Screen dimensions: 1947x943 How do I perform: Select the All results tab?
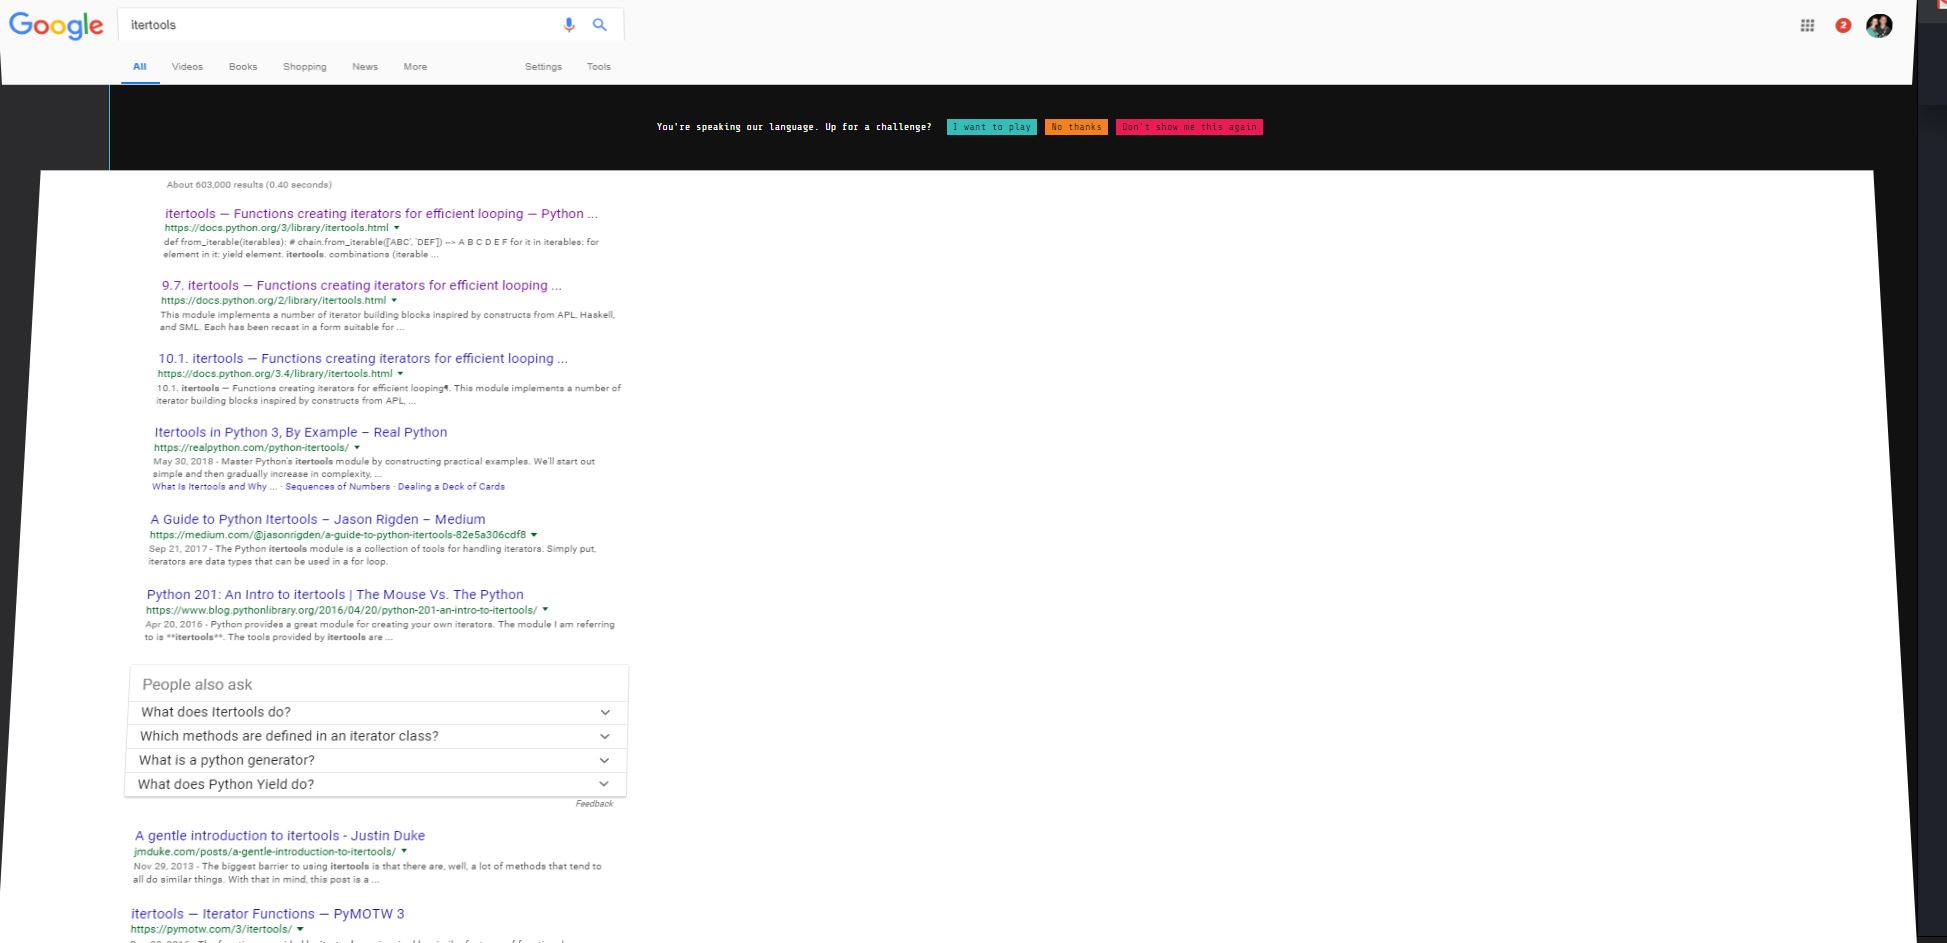tap(140, 67)
